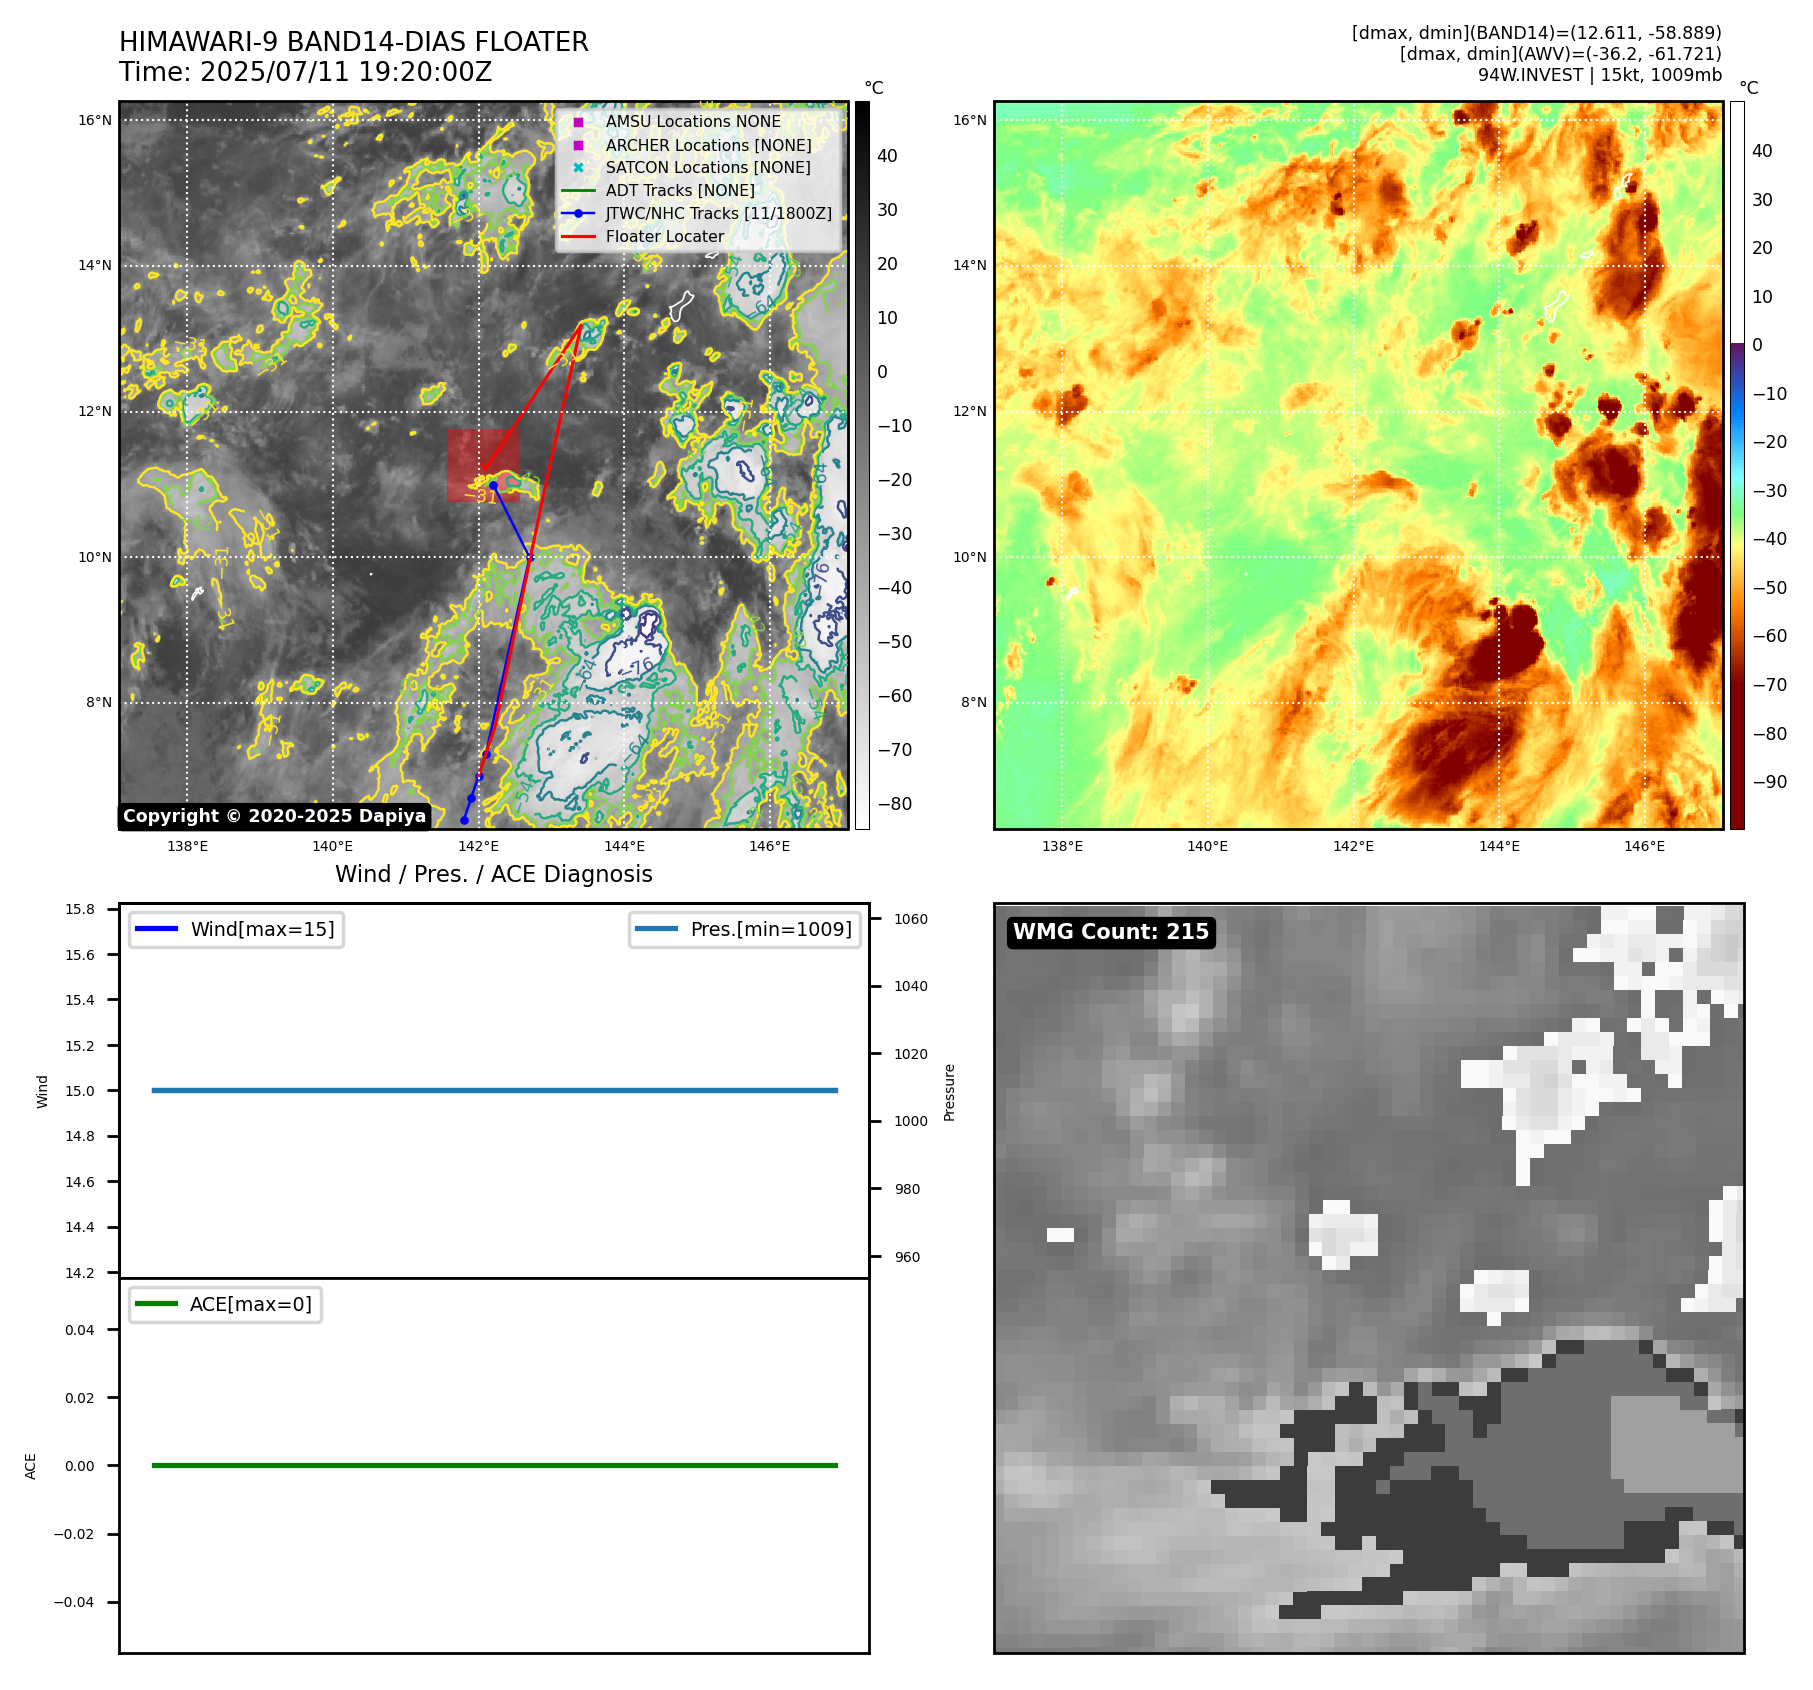This screenshot has height=1690, width=1813.
Task: Click 'Pres.[min=1009]' legend text
Action: click(x=771, y=929)
